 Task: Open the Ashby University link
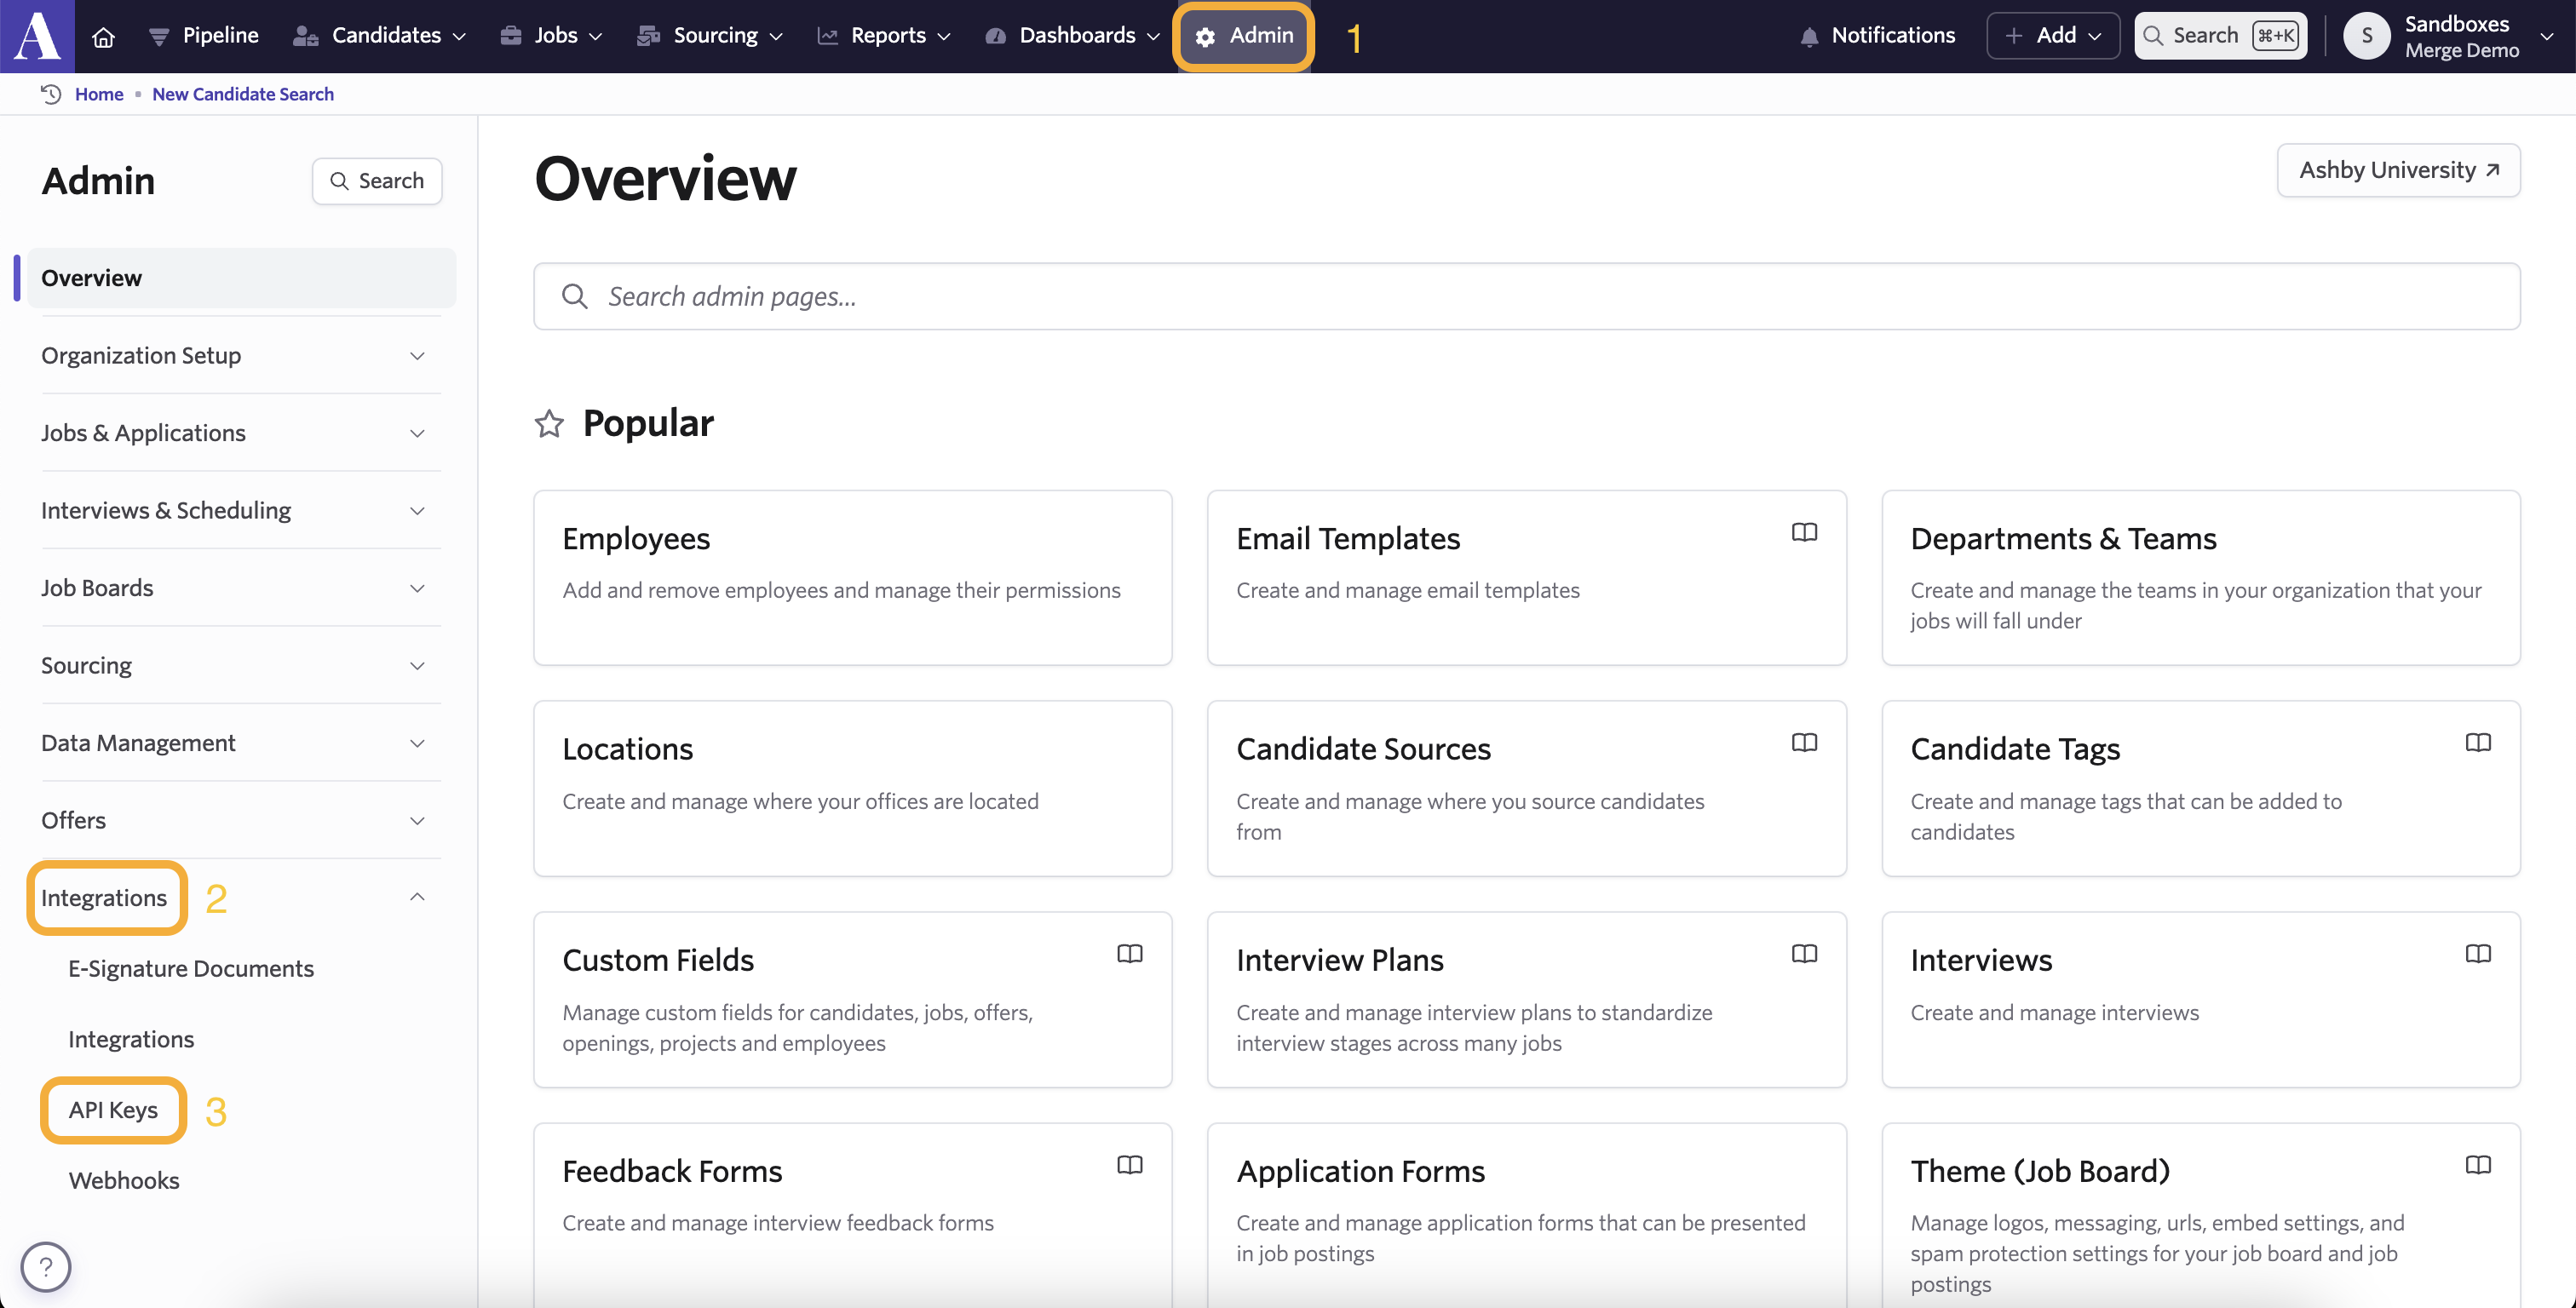coord(2397,170)
